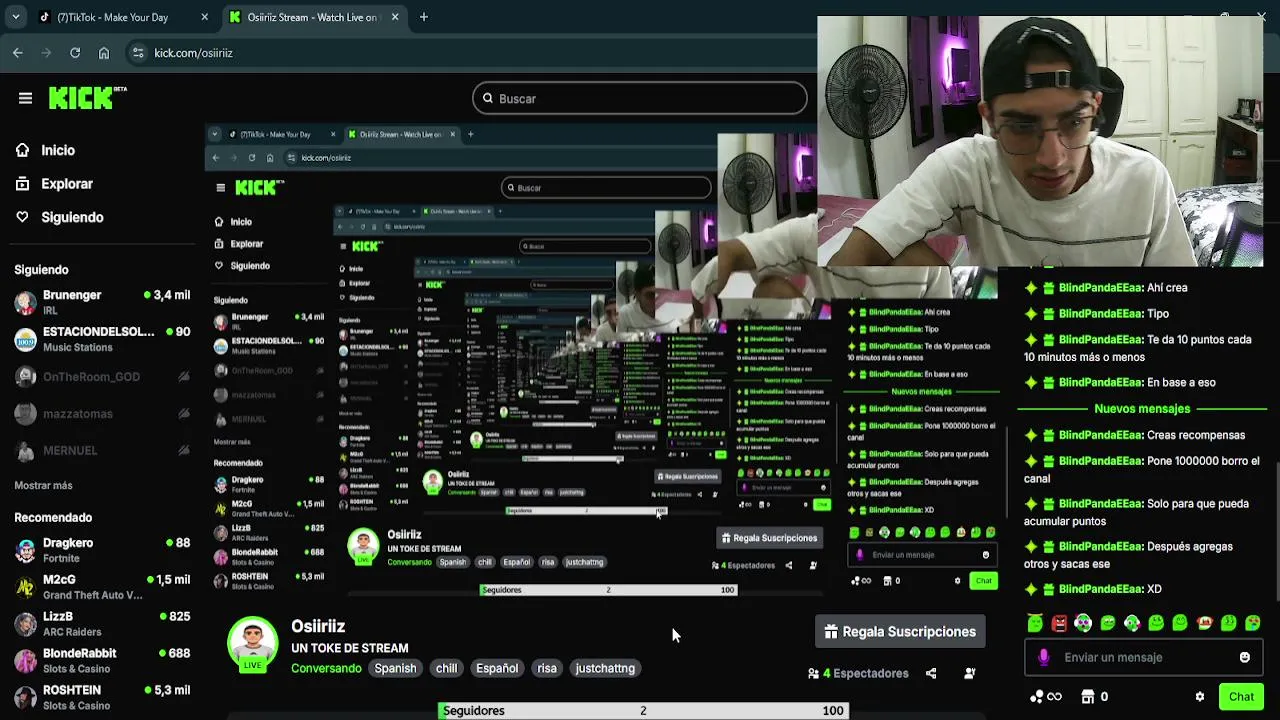Image resolution: width=1280 pixels, height=720 pixels.
Task: Open Explorar in the sidebar
Action: 67,184
